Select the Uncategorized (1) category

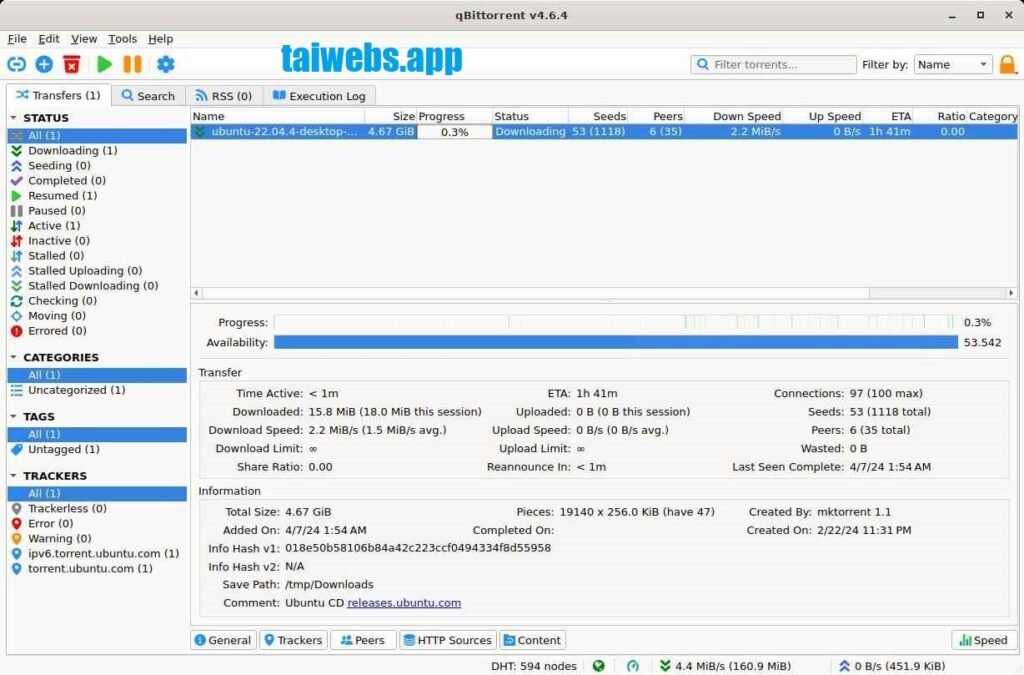pyautogui.click(x=97, y=390)
